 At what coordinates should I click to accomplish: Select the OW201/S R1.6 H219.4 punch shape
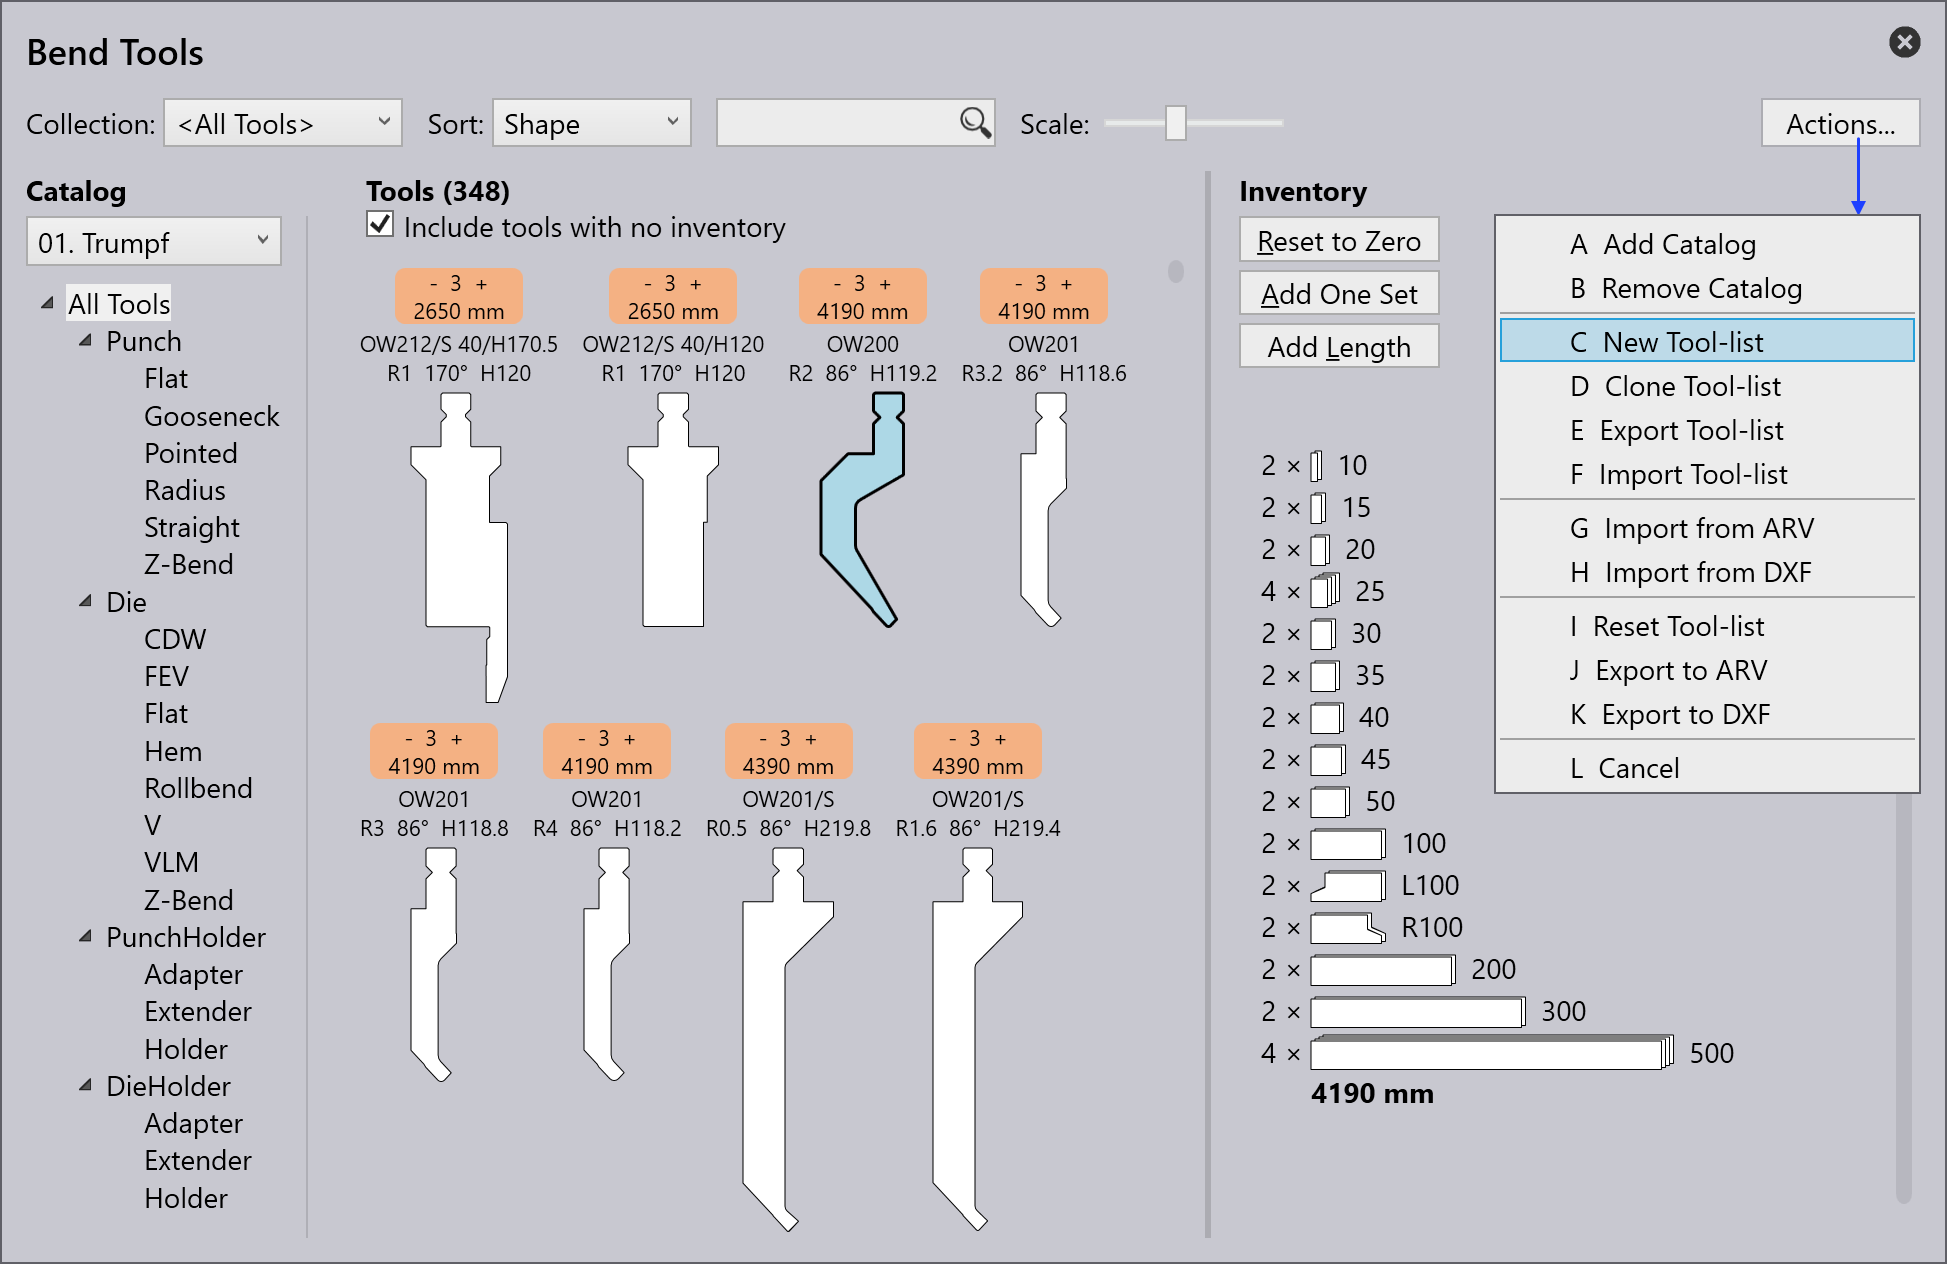(x=978, y=1039)
